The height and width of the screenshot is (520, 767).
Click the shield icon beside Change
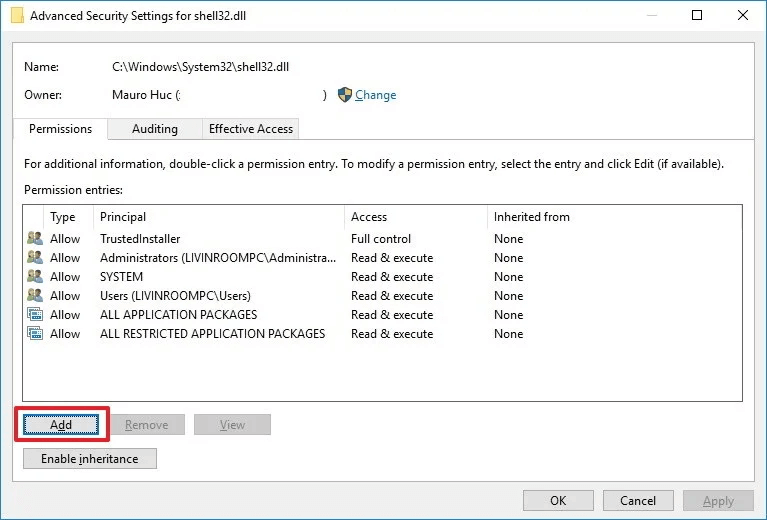point(345,95)
